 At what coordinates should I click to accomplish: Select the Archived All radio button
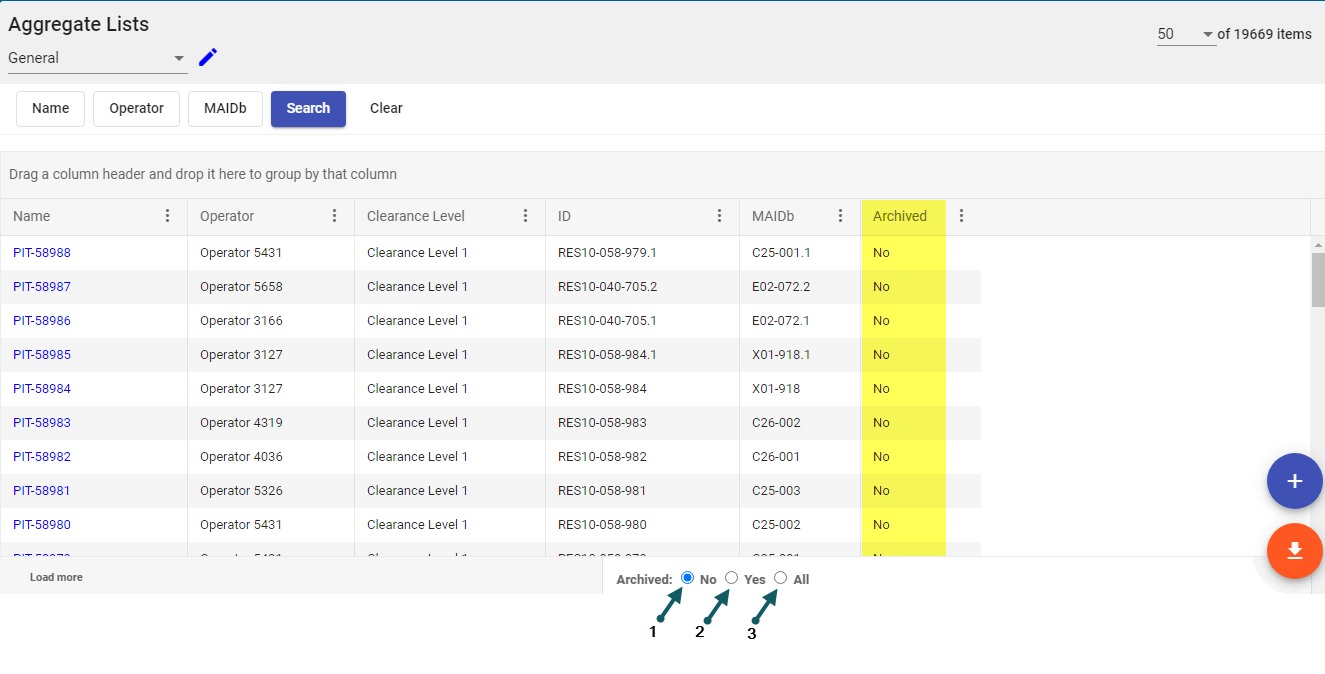(x=781, y=578)
